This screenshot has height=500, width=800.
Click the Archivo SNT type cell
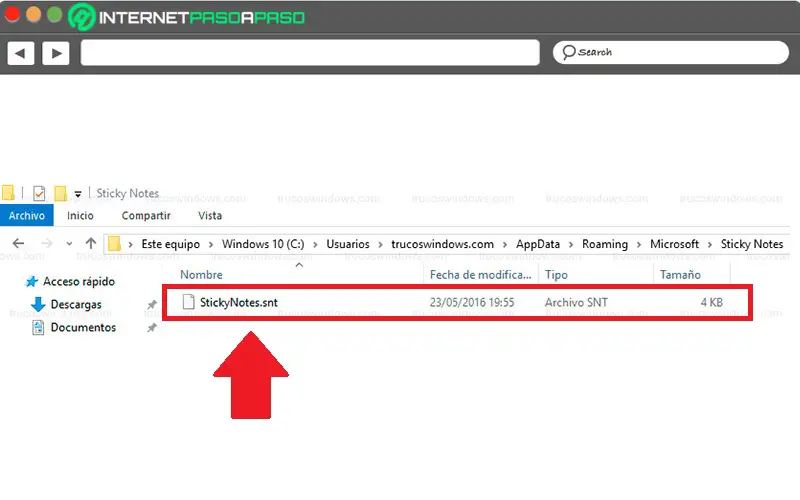click(576, 302)
